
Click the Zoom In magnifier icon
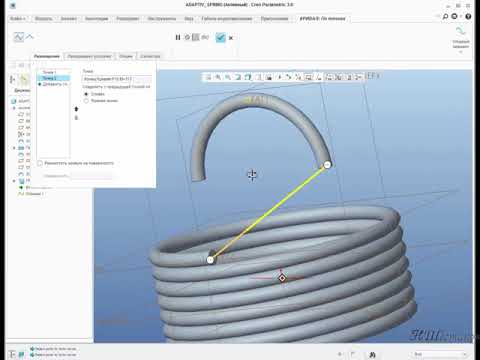218,77
